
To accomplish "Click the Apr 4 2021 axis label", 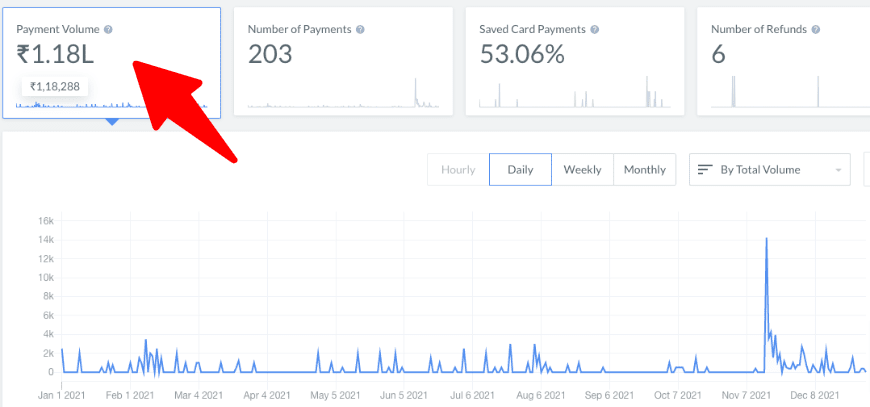I will point(267,395).
